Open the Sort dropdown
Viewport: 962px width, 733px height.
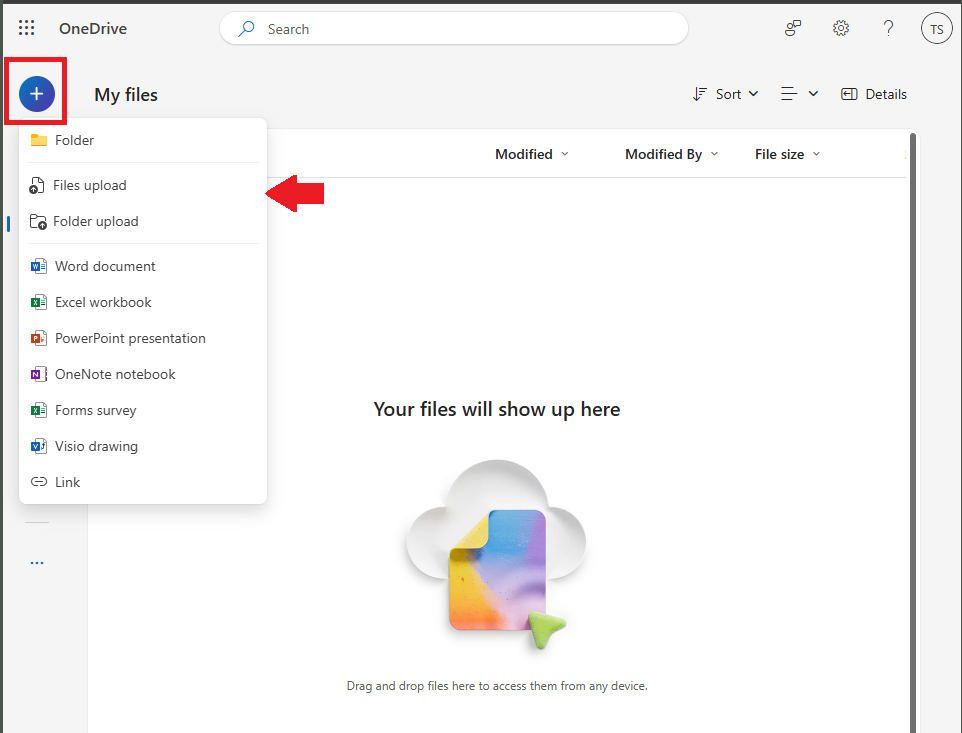pyautogui.click(x=726, y=93)
